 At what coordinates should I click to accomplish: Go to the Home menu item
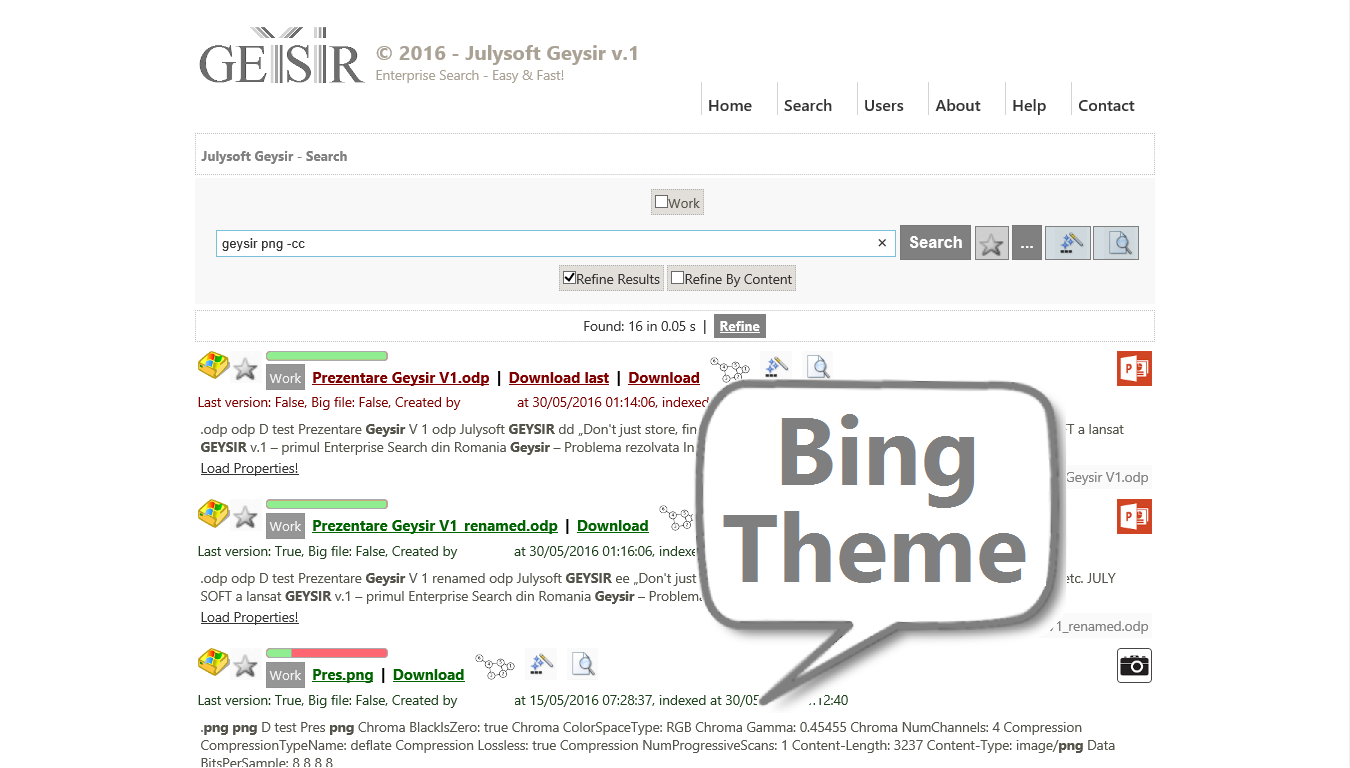(x=730, y=105)
